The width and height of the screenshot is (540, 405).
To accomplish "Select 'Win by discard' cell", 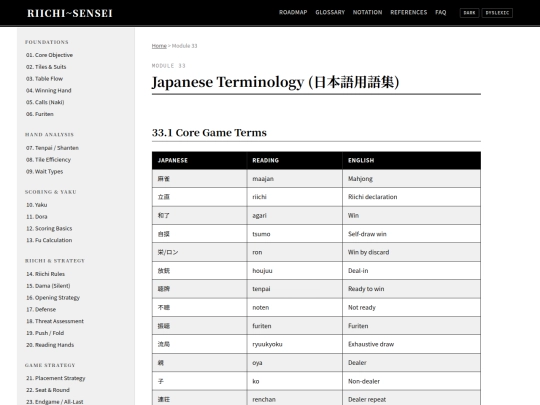I will (412, 252).
